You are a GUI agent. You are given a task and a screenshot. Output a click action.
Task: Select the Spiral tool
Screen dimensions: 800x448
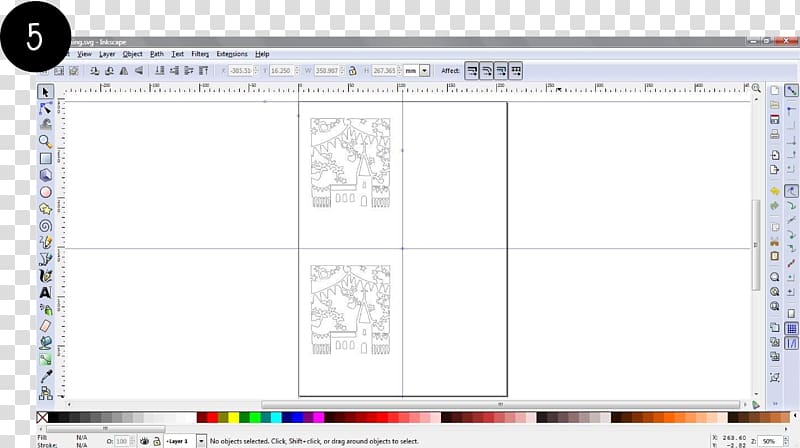[45, 225]
